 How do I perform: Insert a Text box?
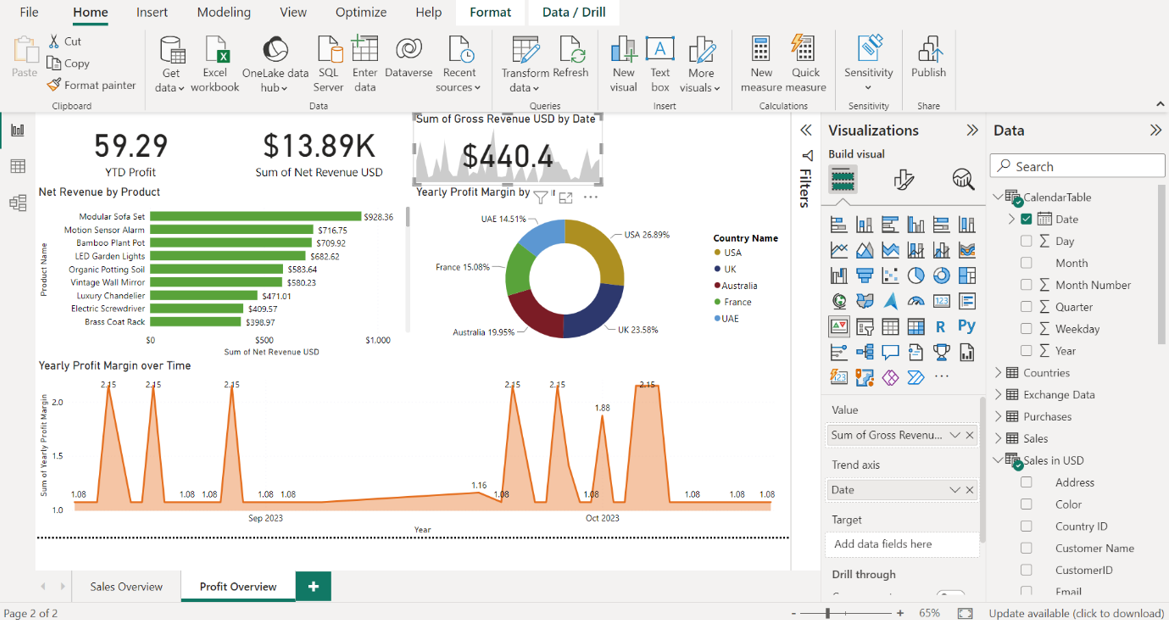[x=660, y=50]
